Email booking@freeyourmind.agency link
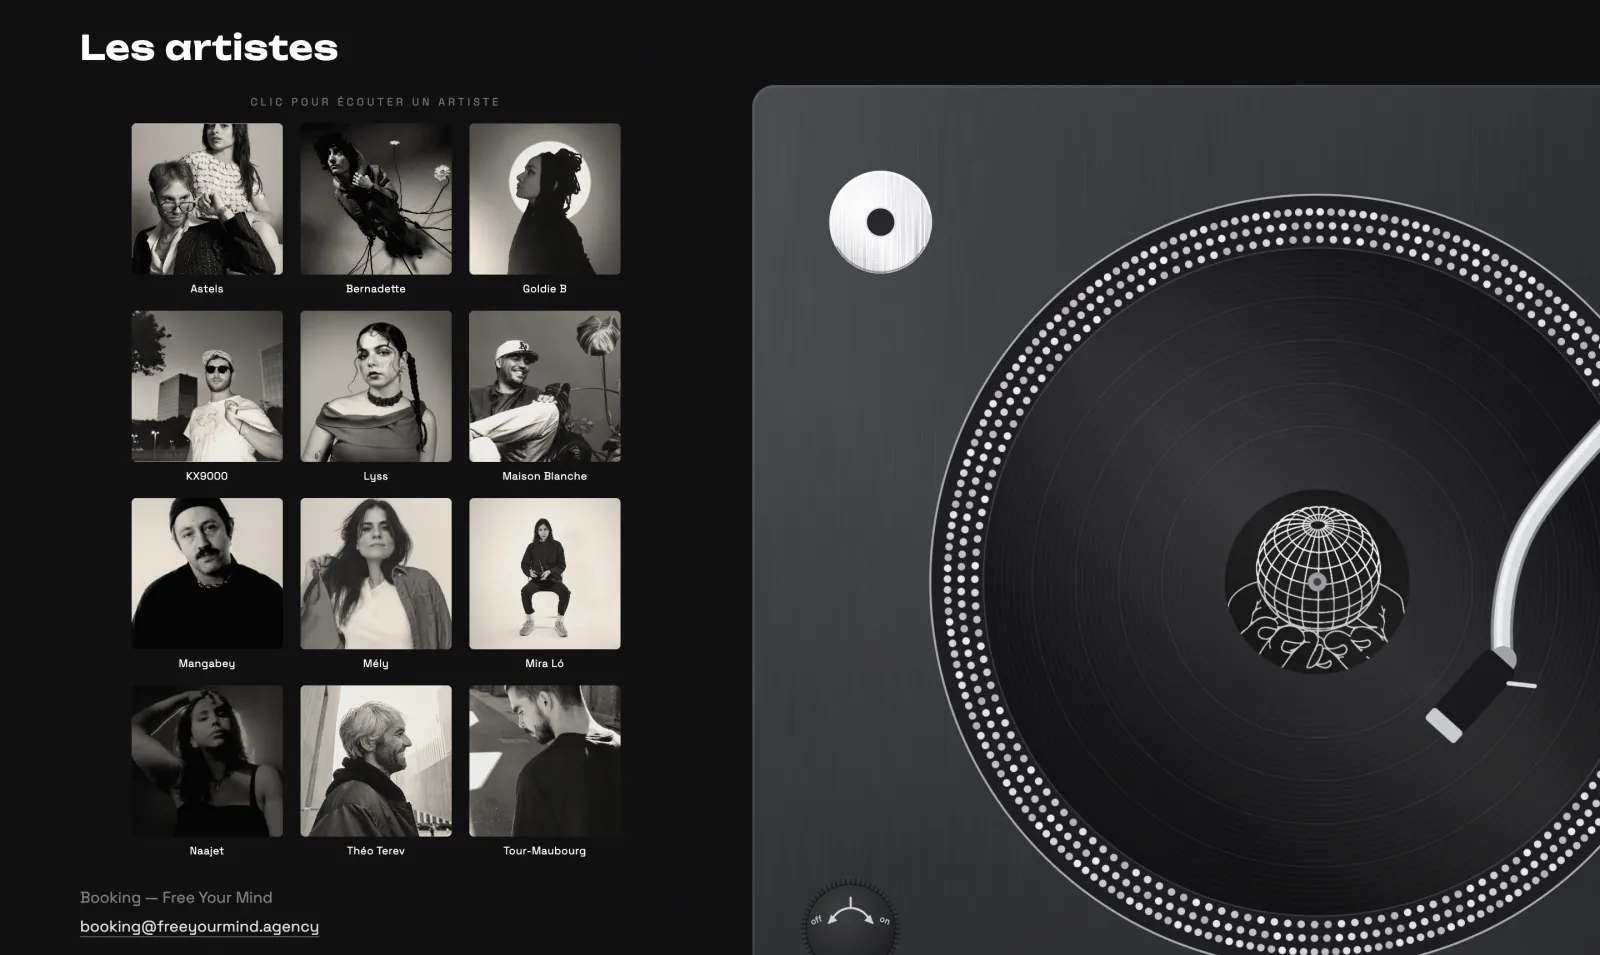 pyautogui.click(x=199, y=927)
